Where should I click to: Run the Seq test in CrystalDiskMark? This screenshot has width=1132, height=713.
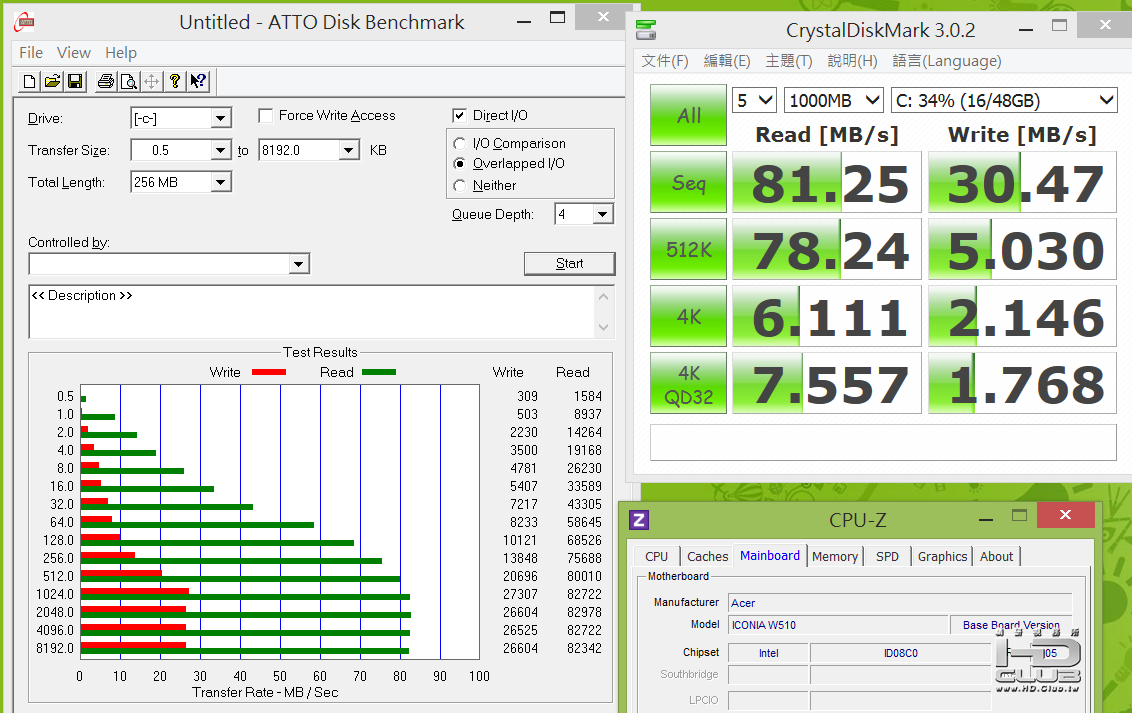pyautogui.click(x=689, y=183)
